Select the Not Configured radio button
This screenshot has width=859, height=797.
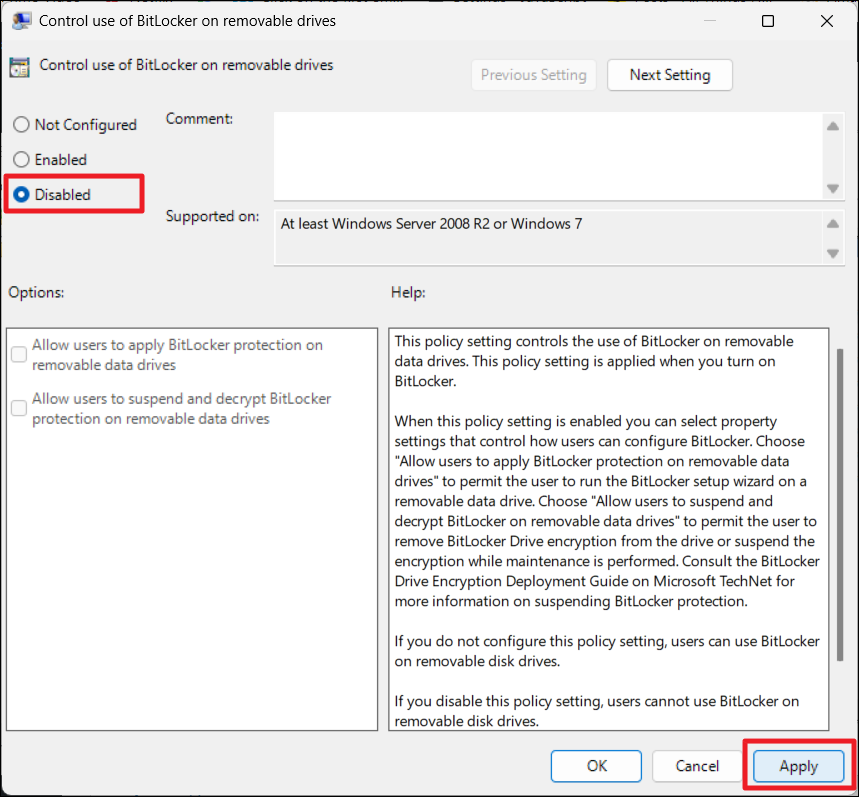[x=21, y=125]
